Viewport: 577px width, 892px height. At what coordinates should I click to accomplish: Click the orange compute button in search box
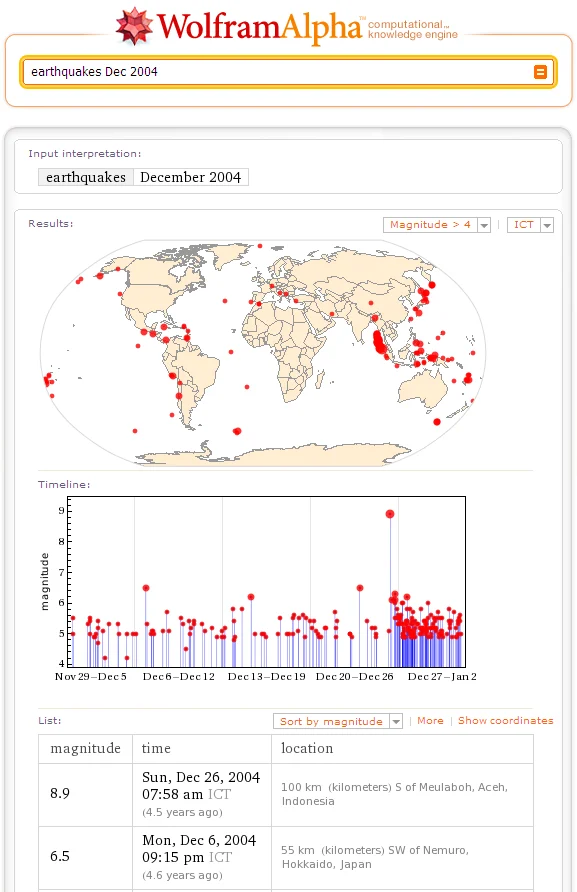[x=540, y=72]
